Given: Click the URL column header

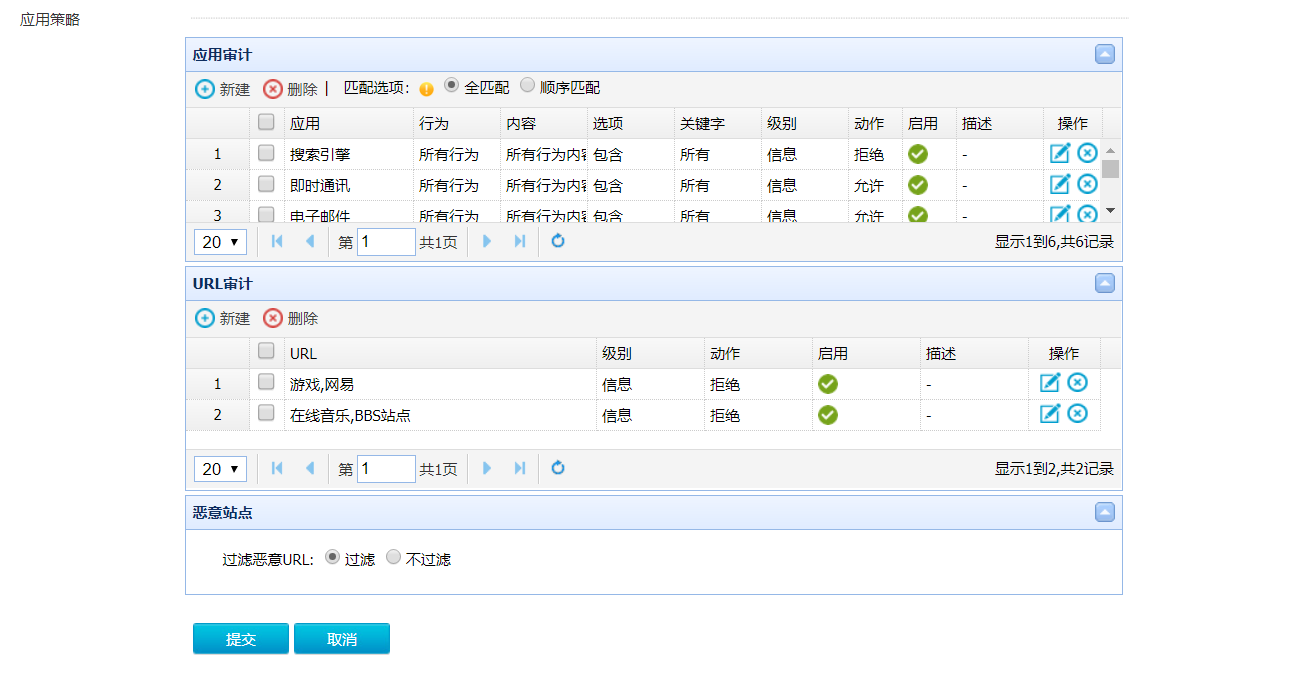Looking at the screenshot, I should pyautogui.click(x=303, y=354).
